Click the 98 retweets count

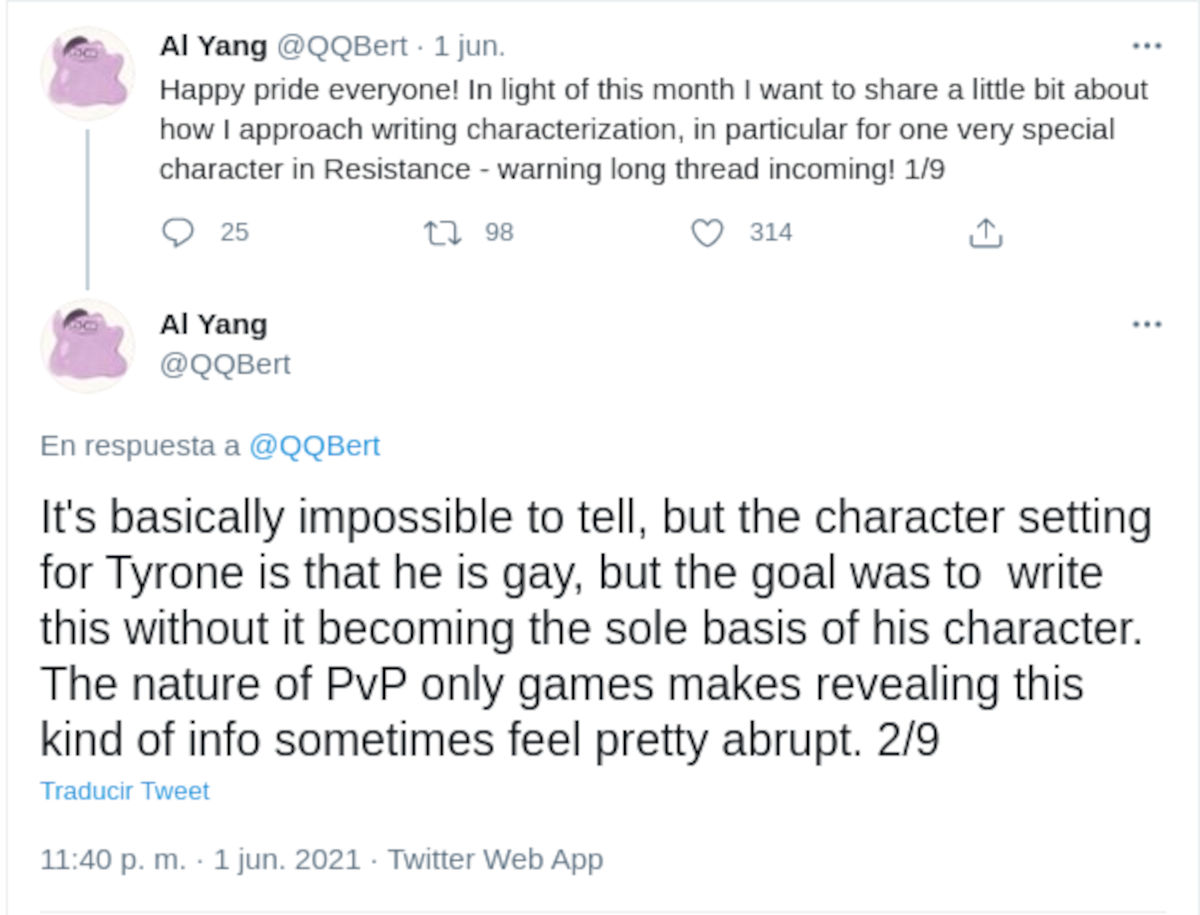coord(499,233)
